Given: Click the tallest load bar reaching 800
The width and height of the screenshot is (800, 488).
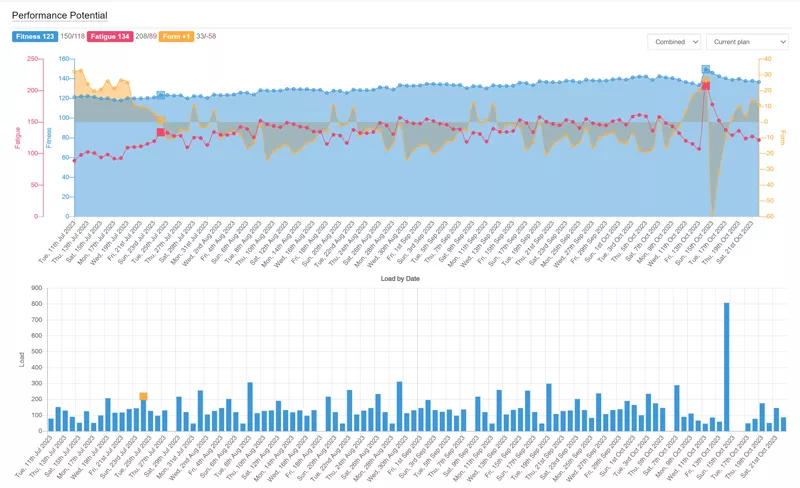Looking at the screenshot, I should click(727, 367).
